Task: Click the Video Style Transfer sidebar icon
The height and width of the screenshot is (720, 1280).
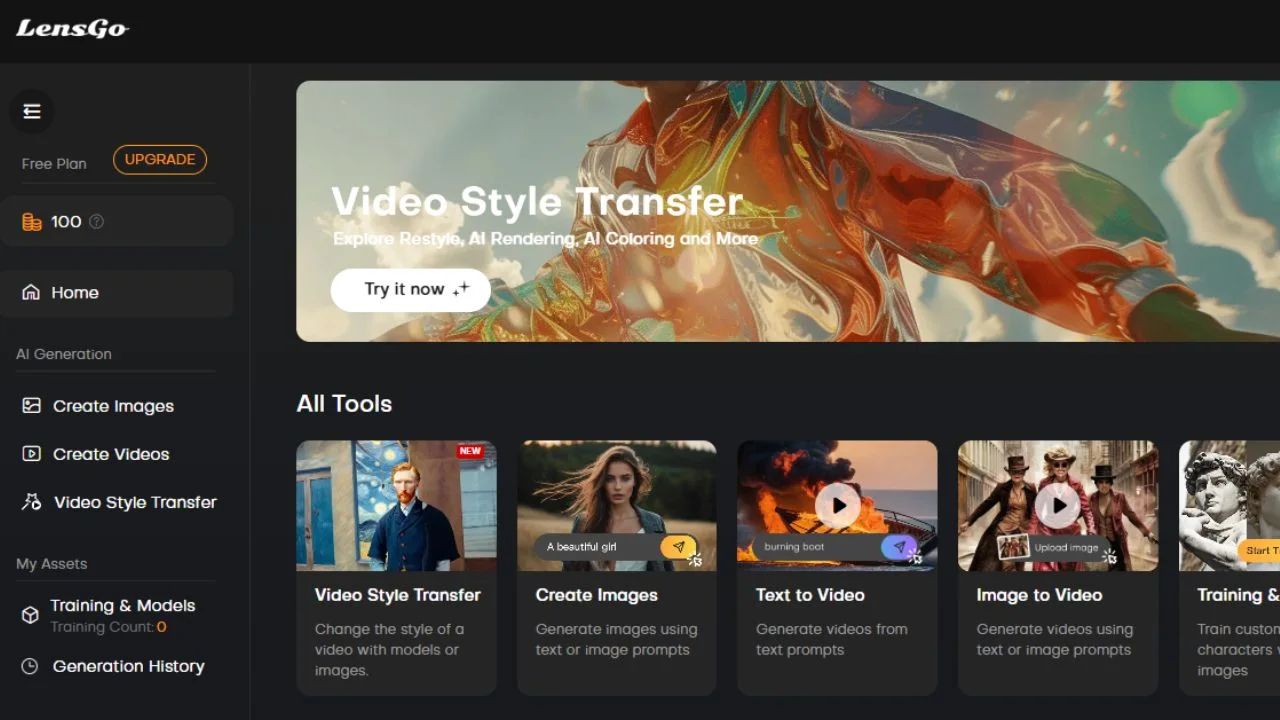Action: tap(32, 502)
